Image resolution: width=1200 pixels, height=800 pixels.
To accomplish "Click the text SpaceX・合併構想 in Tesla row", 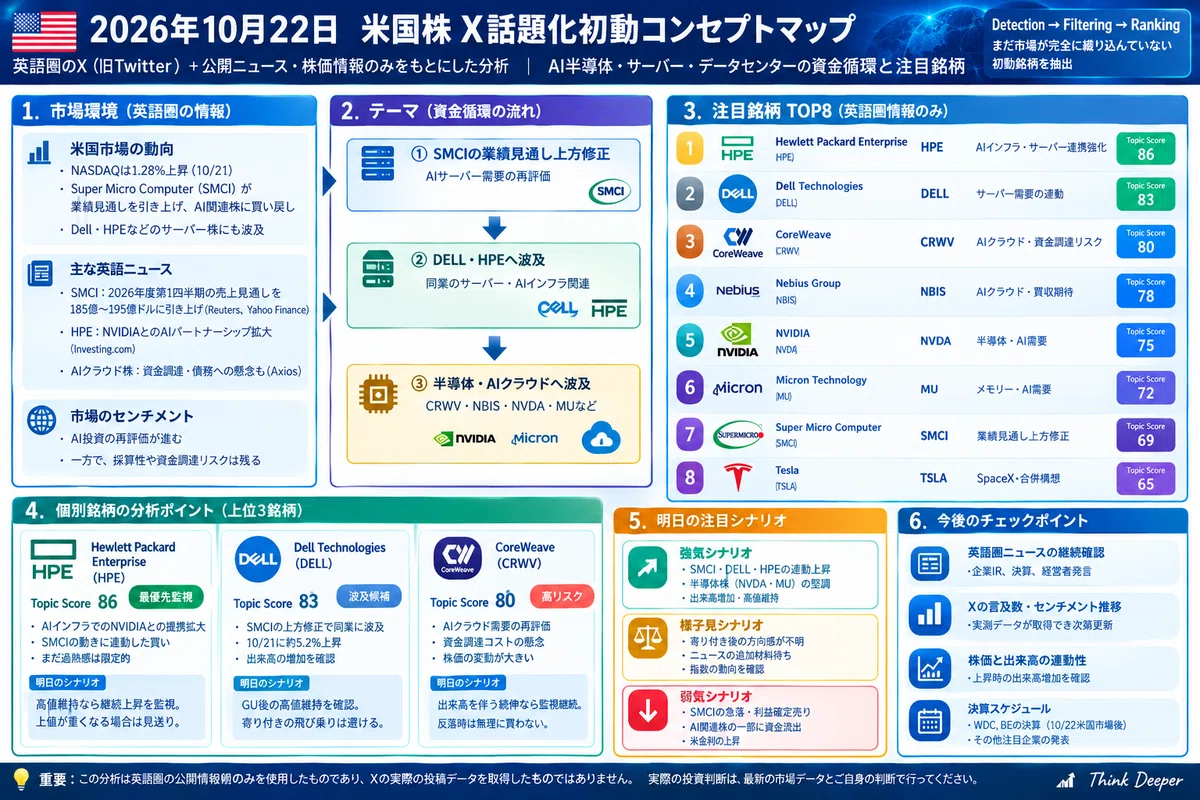I will [x=1018, y=478].
